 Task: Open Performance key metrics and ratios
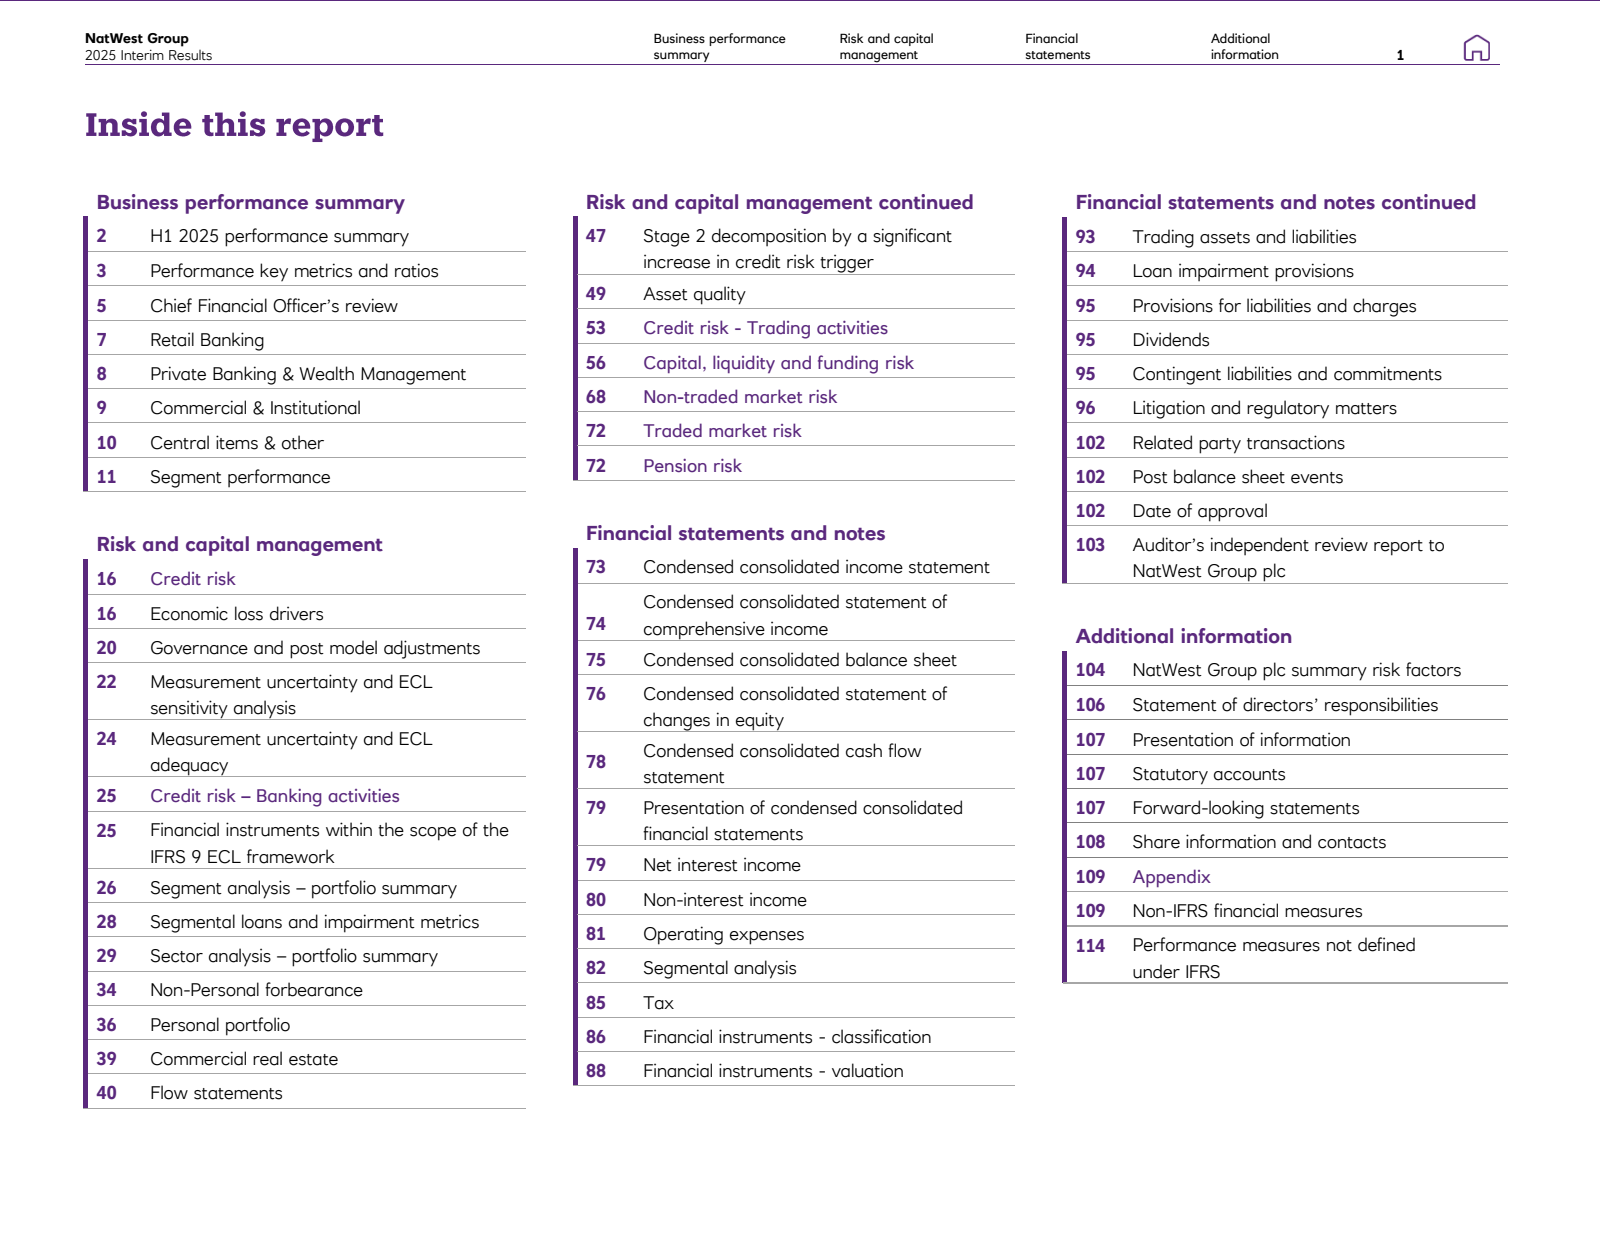click(294, 271)
